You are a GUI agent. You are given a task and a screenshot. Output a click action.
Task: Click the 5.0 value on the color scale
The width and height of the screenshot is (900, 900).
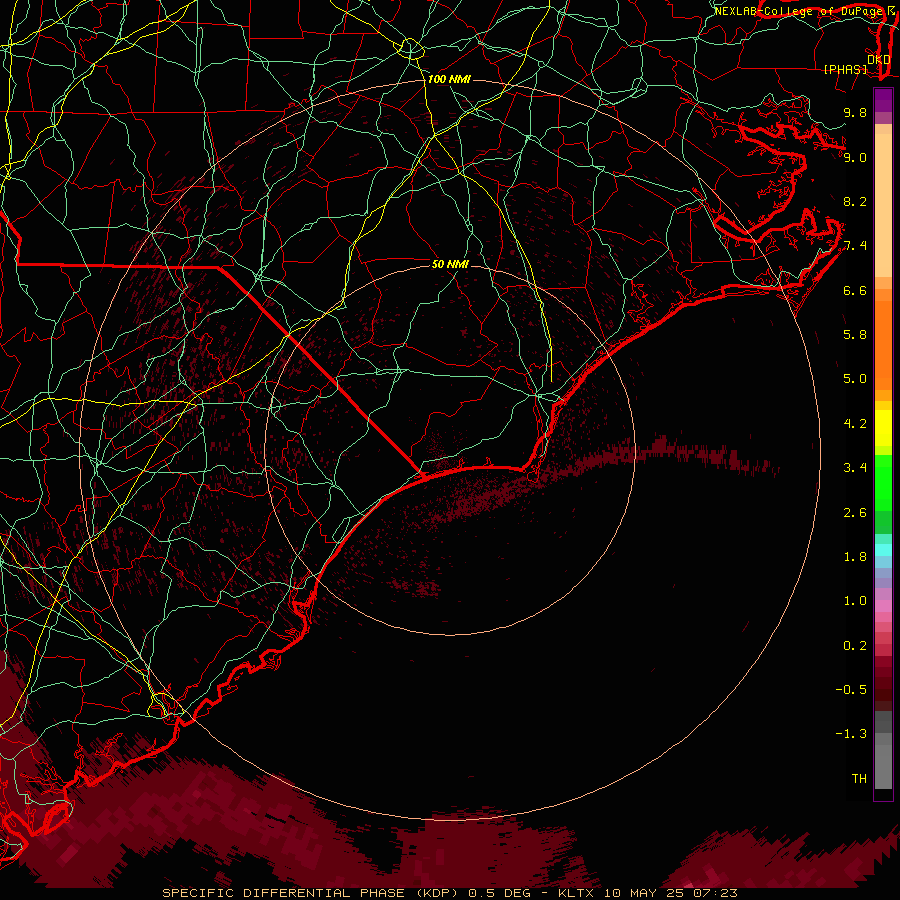pyautogui.click(x=855, y=379)
